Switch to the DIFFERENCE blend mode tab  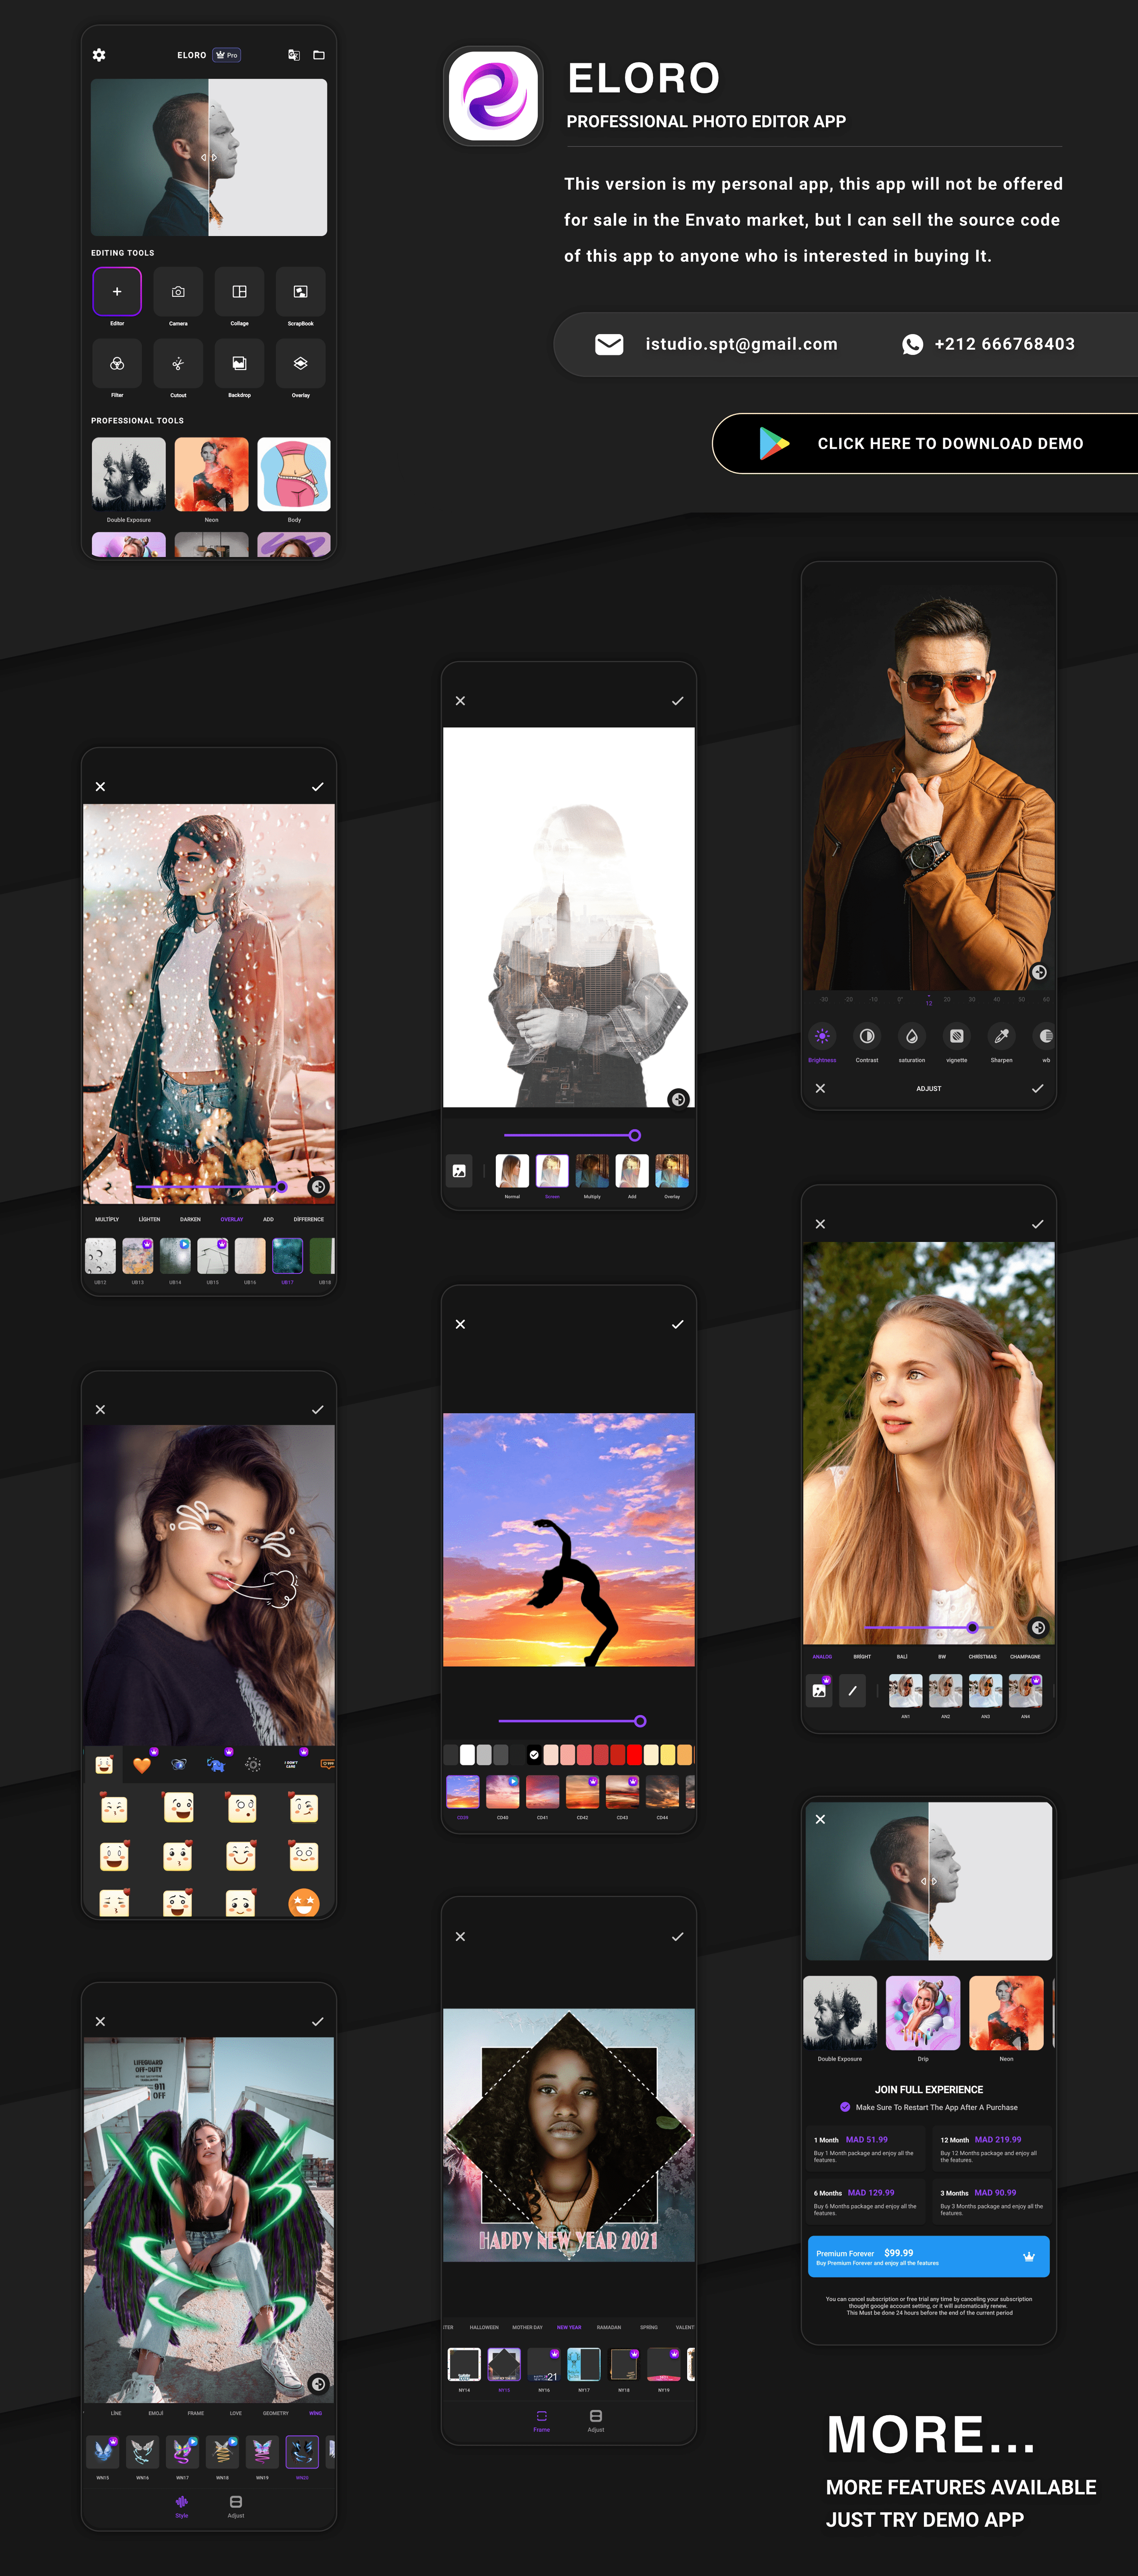[309, 1219]
